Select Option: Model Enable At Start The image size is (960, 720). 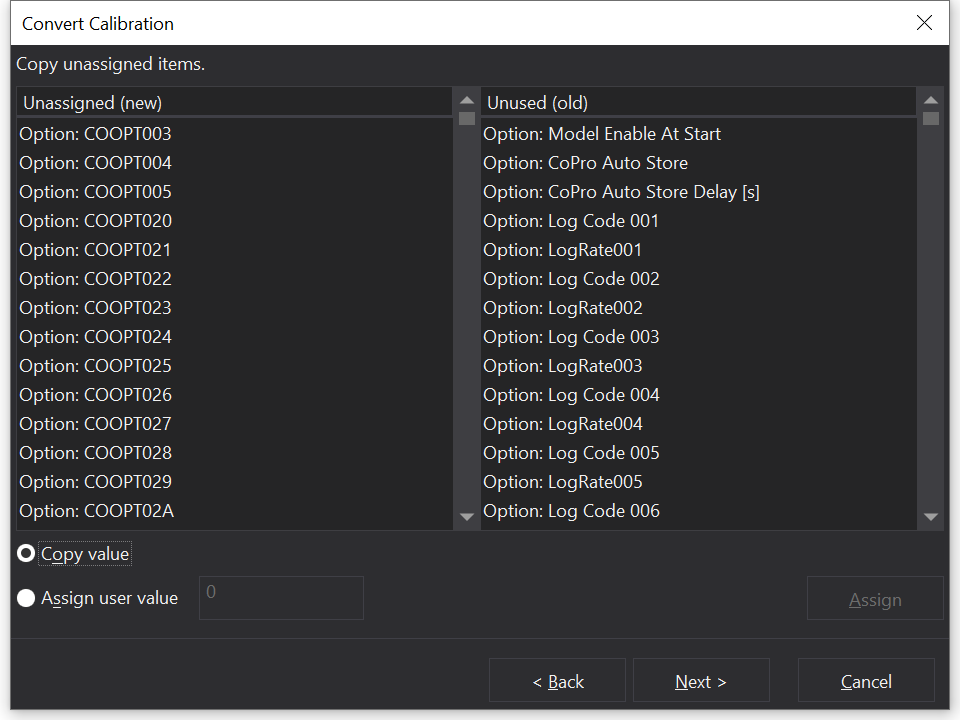point(601,134)
